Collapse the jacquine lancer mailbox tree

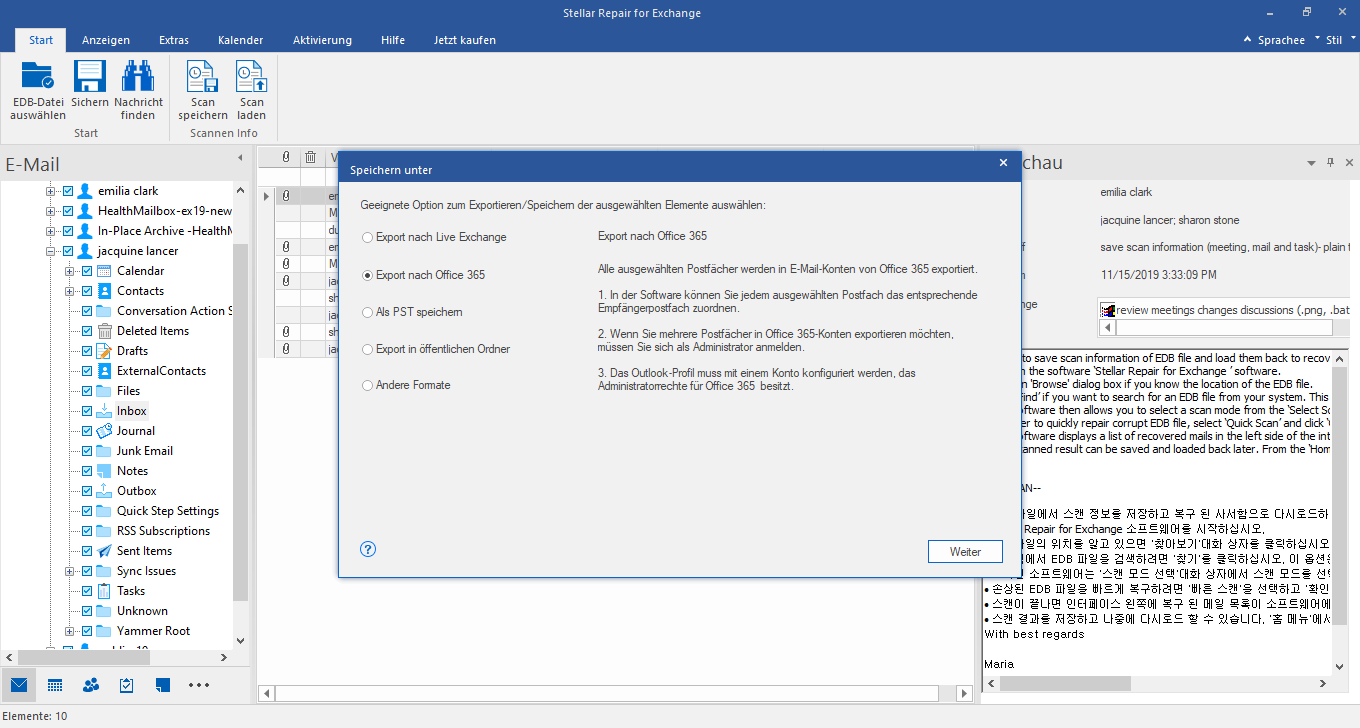51,251
